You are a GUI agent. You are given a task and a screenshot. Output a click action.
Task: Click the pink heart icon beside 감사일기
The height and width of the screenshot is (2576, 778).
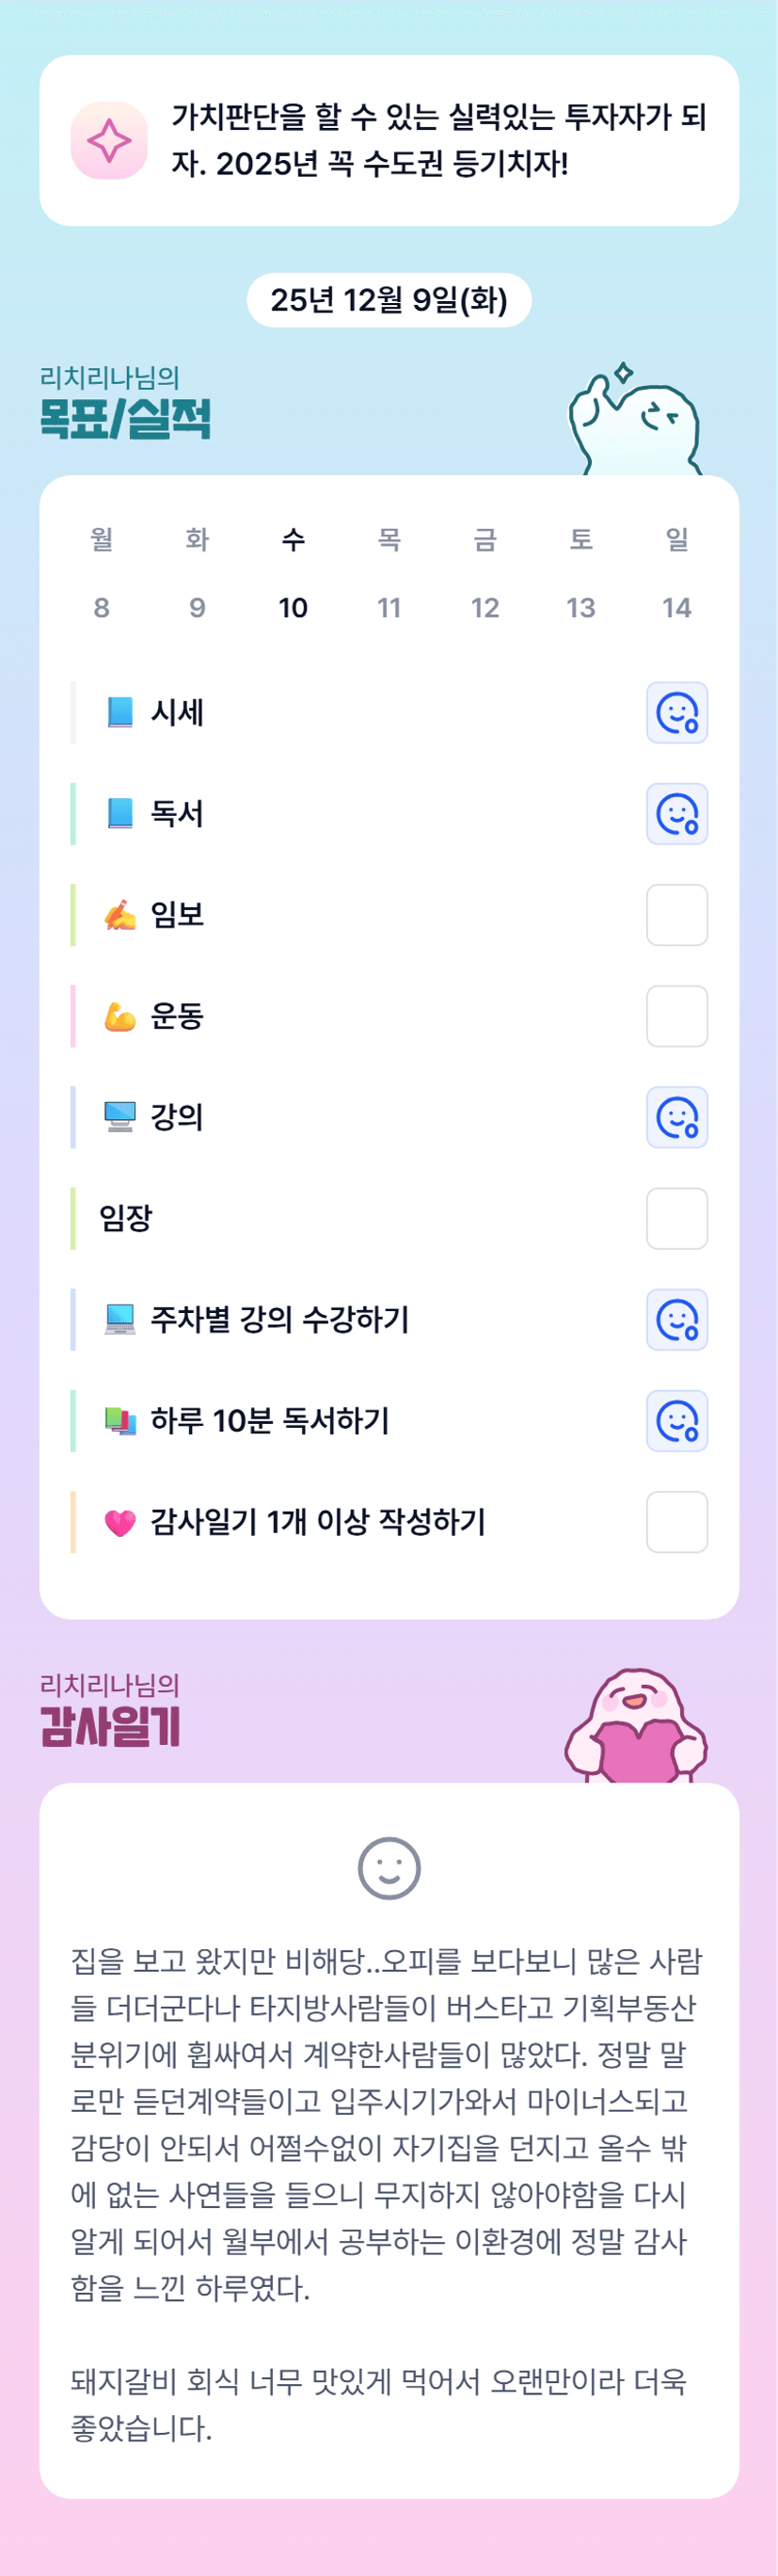coord(120,1522)
